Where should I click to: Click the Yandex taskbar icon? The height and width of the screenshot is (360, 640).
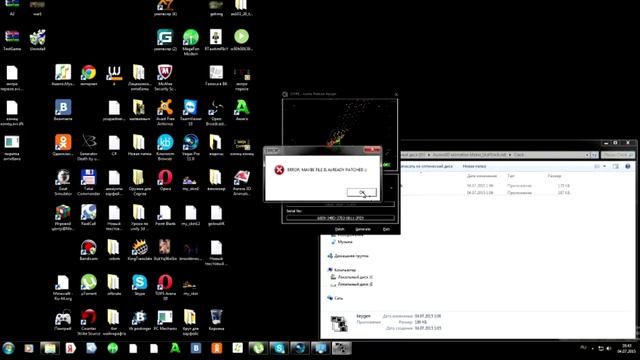(71, 348)
